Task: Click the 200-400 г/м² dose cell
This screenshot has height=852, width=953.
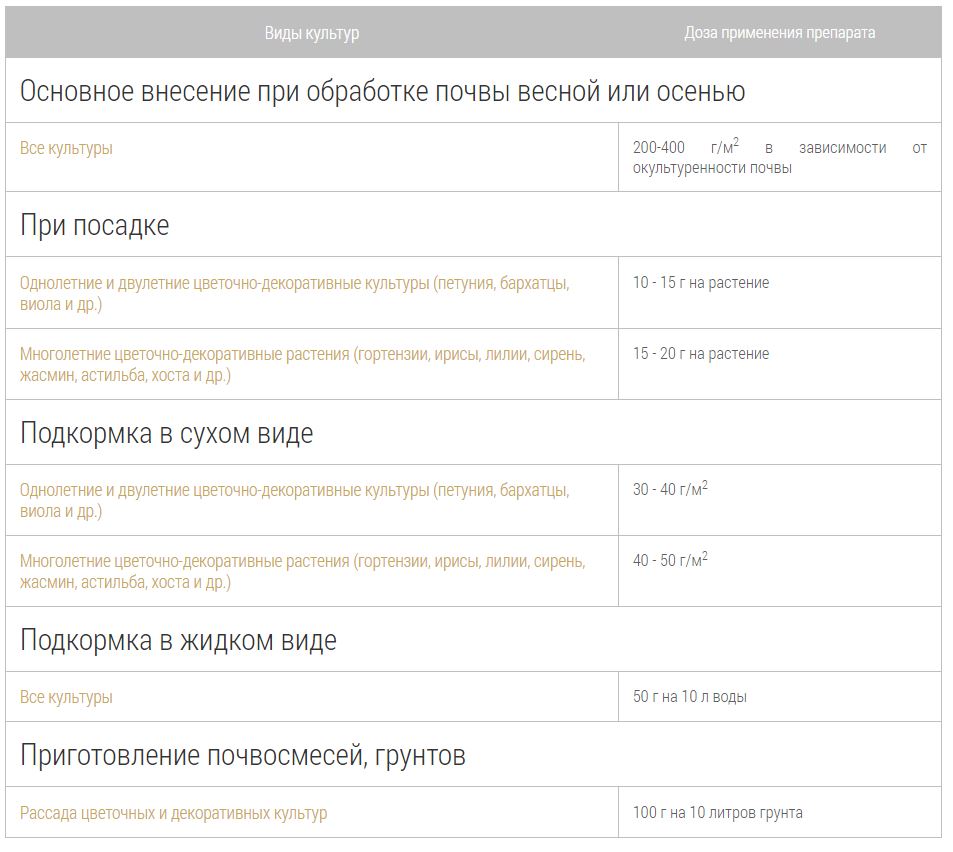Action: pos(779,157)
